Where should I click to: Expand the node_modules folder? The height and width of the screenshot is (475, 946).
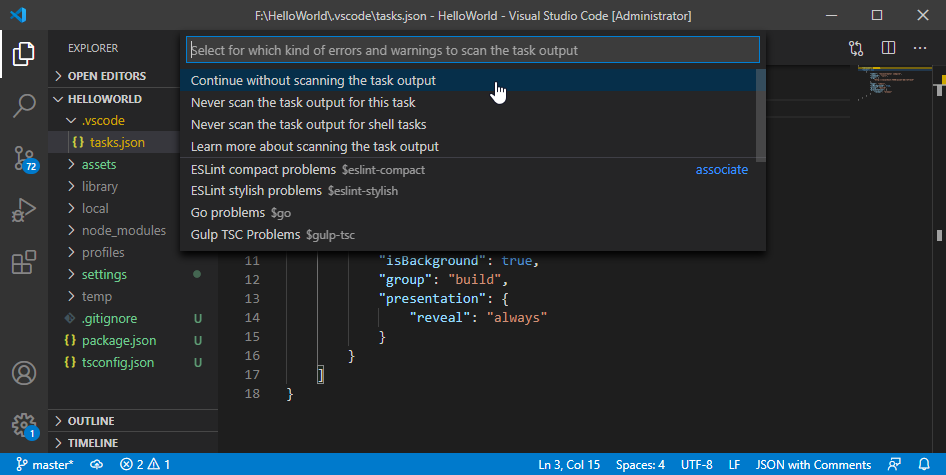[123, 231]
